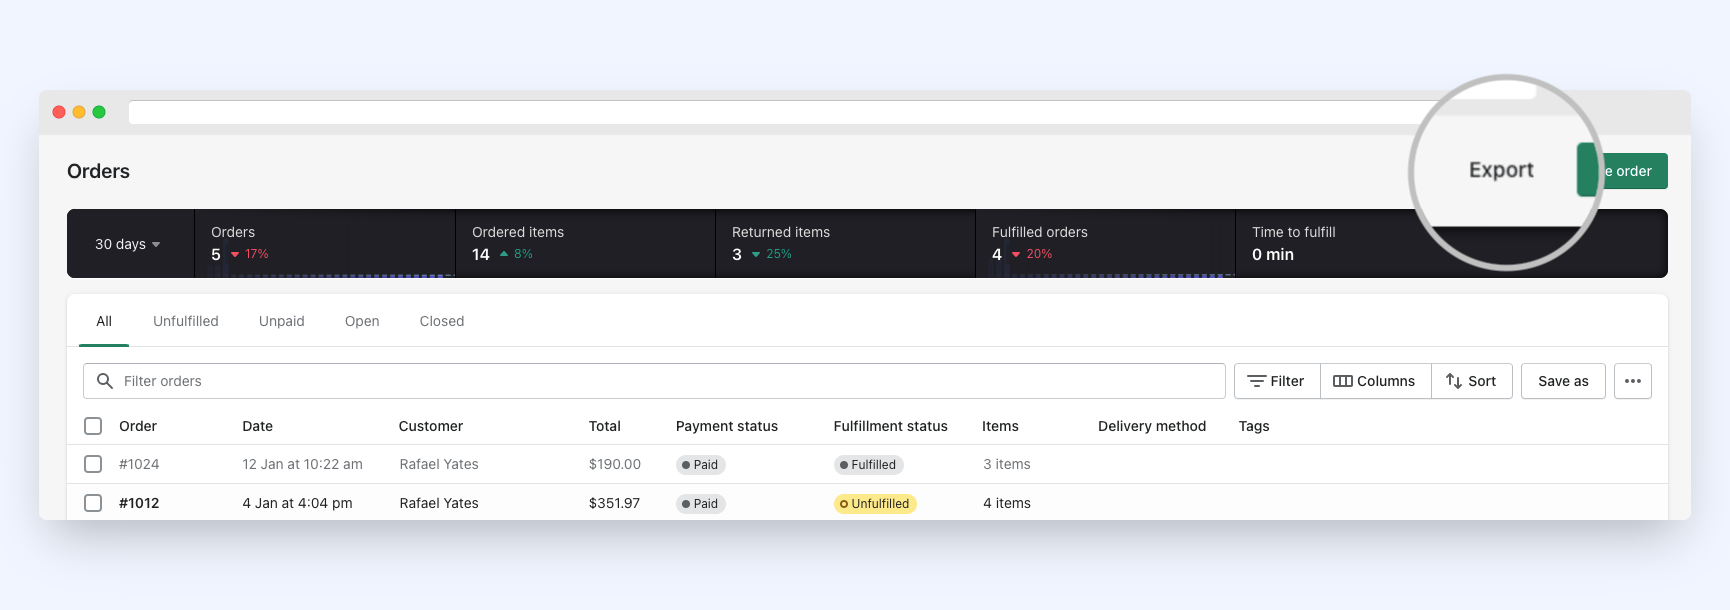Click the 12 Jan at 10:22 am date
The width and height of the screenshot is (1730, 610).
[302, 464]
